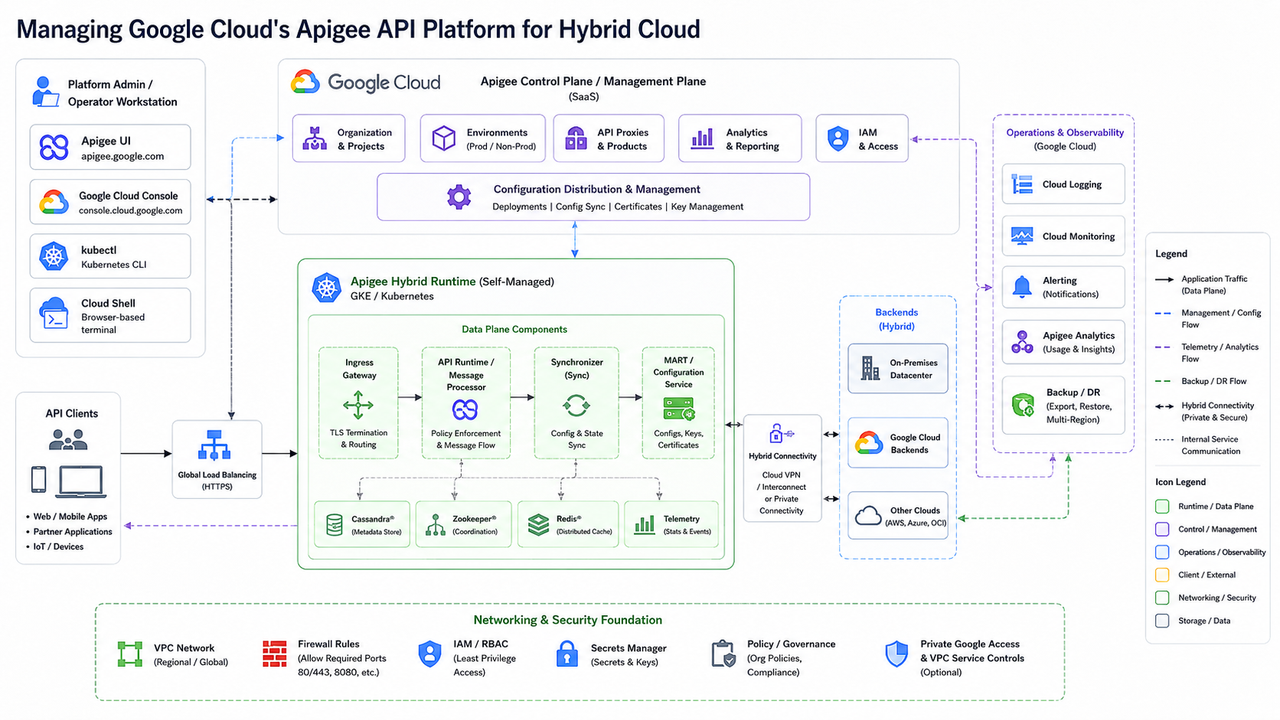Click the 'apigee.google.com' text
The image size is (1280, 720).
click(x=123, y=156)
